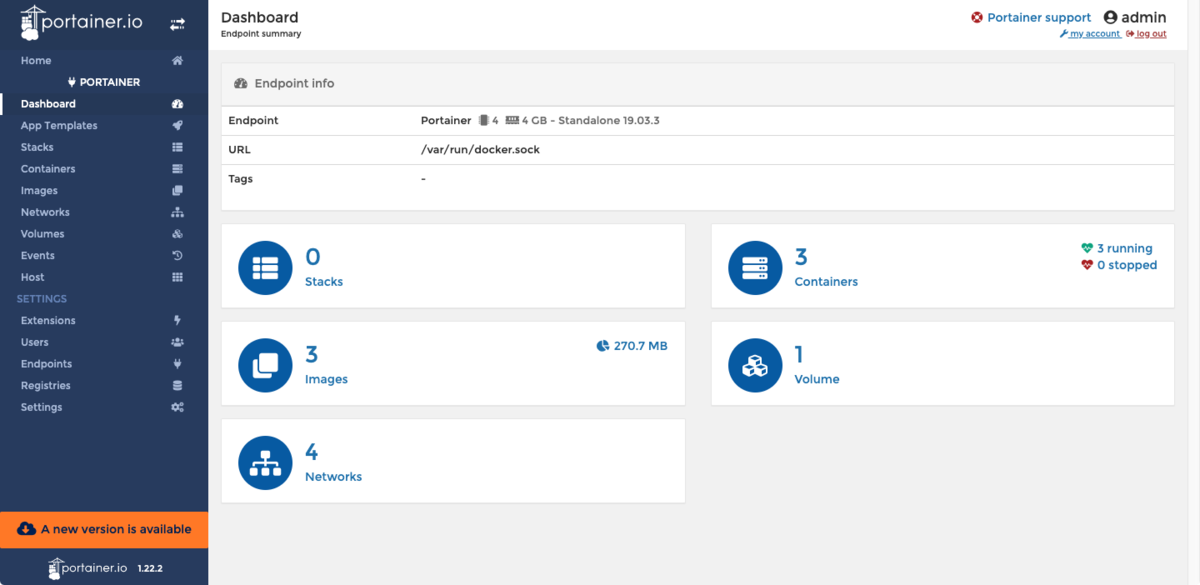The height and width of the screenshot is (585, 1200).
Task: Open Extensions using the lightning icon
Action: (x=177, y=320)
